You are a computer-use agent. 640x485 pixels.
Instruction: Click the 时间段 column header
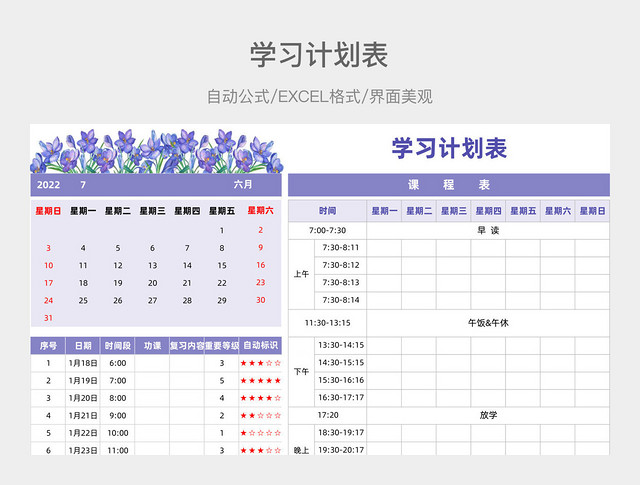point(118,346)
